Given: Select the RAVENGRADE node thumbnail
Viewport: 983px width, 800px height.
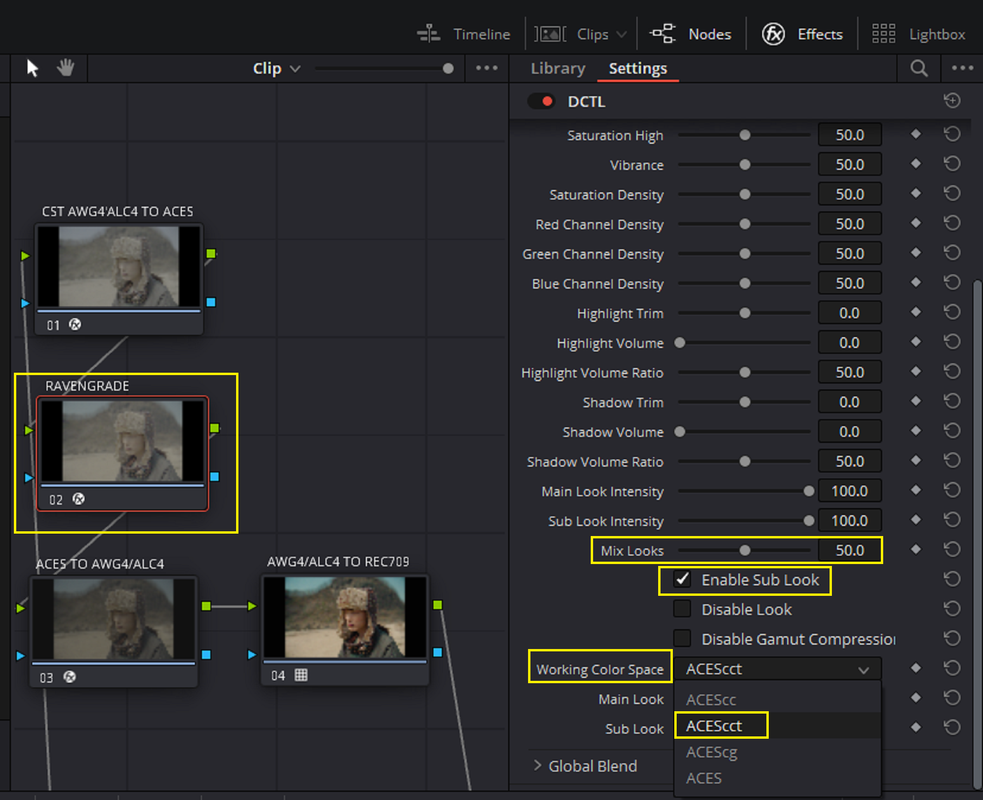Looking at the screenshot, I should tap(123, 441).
